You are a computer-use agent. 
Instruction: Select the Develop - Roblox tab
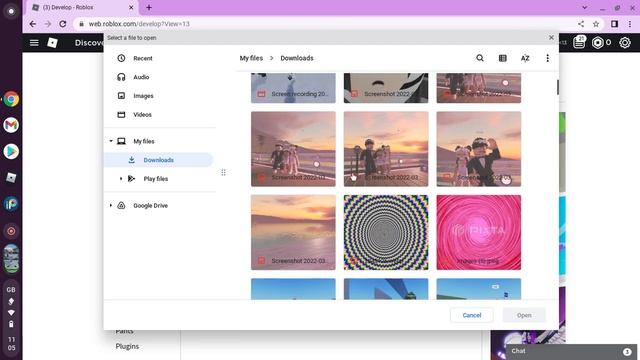(x=82, y=7)
